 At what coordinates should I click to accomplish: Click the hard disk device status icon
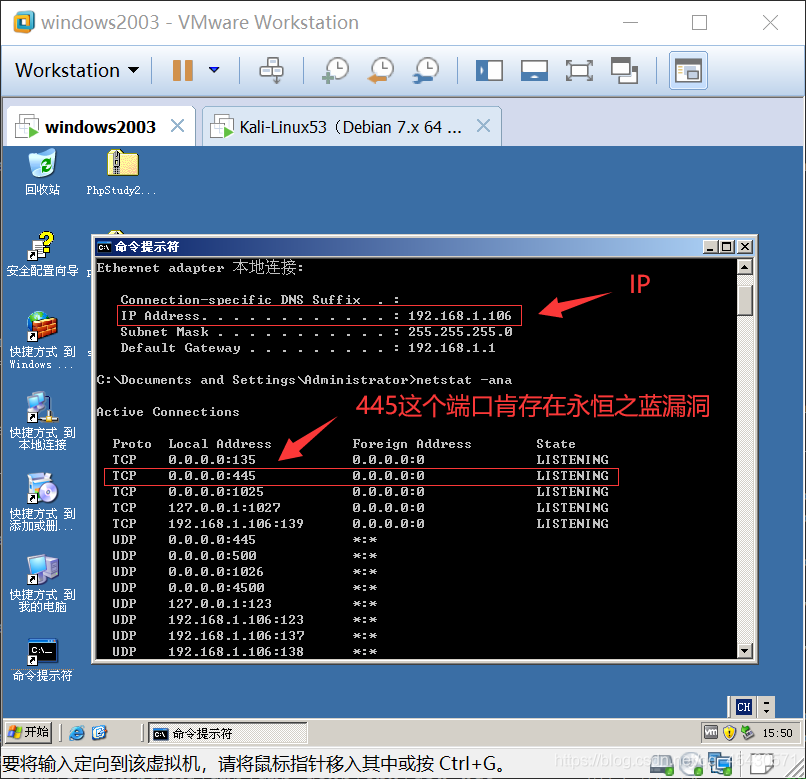662,767
